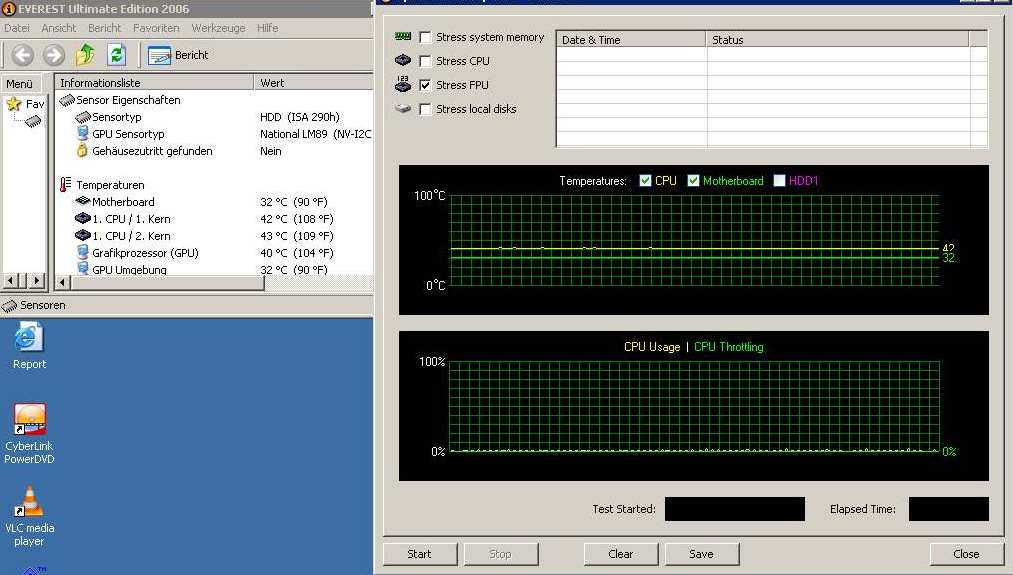This screenshot has height=575, width=1013.
Task: Click the Sensor Eigenschaften chip icon
Action: pos(67,100)
